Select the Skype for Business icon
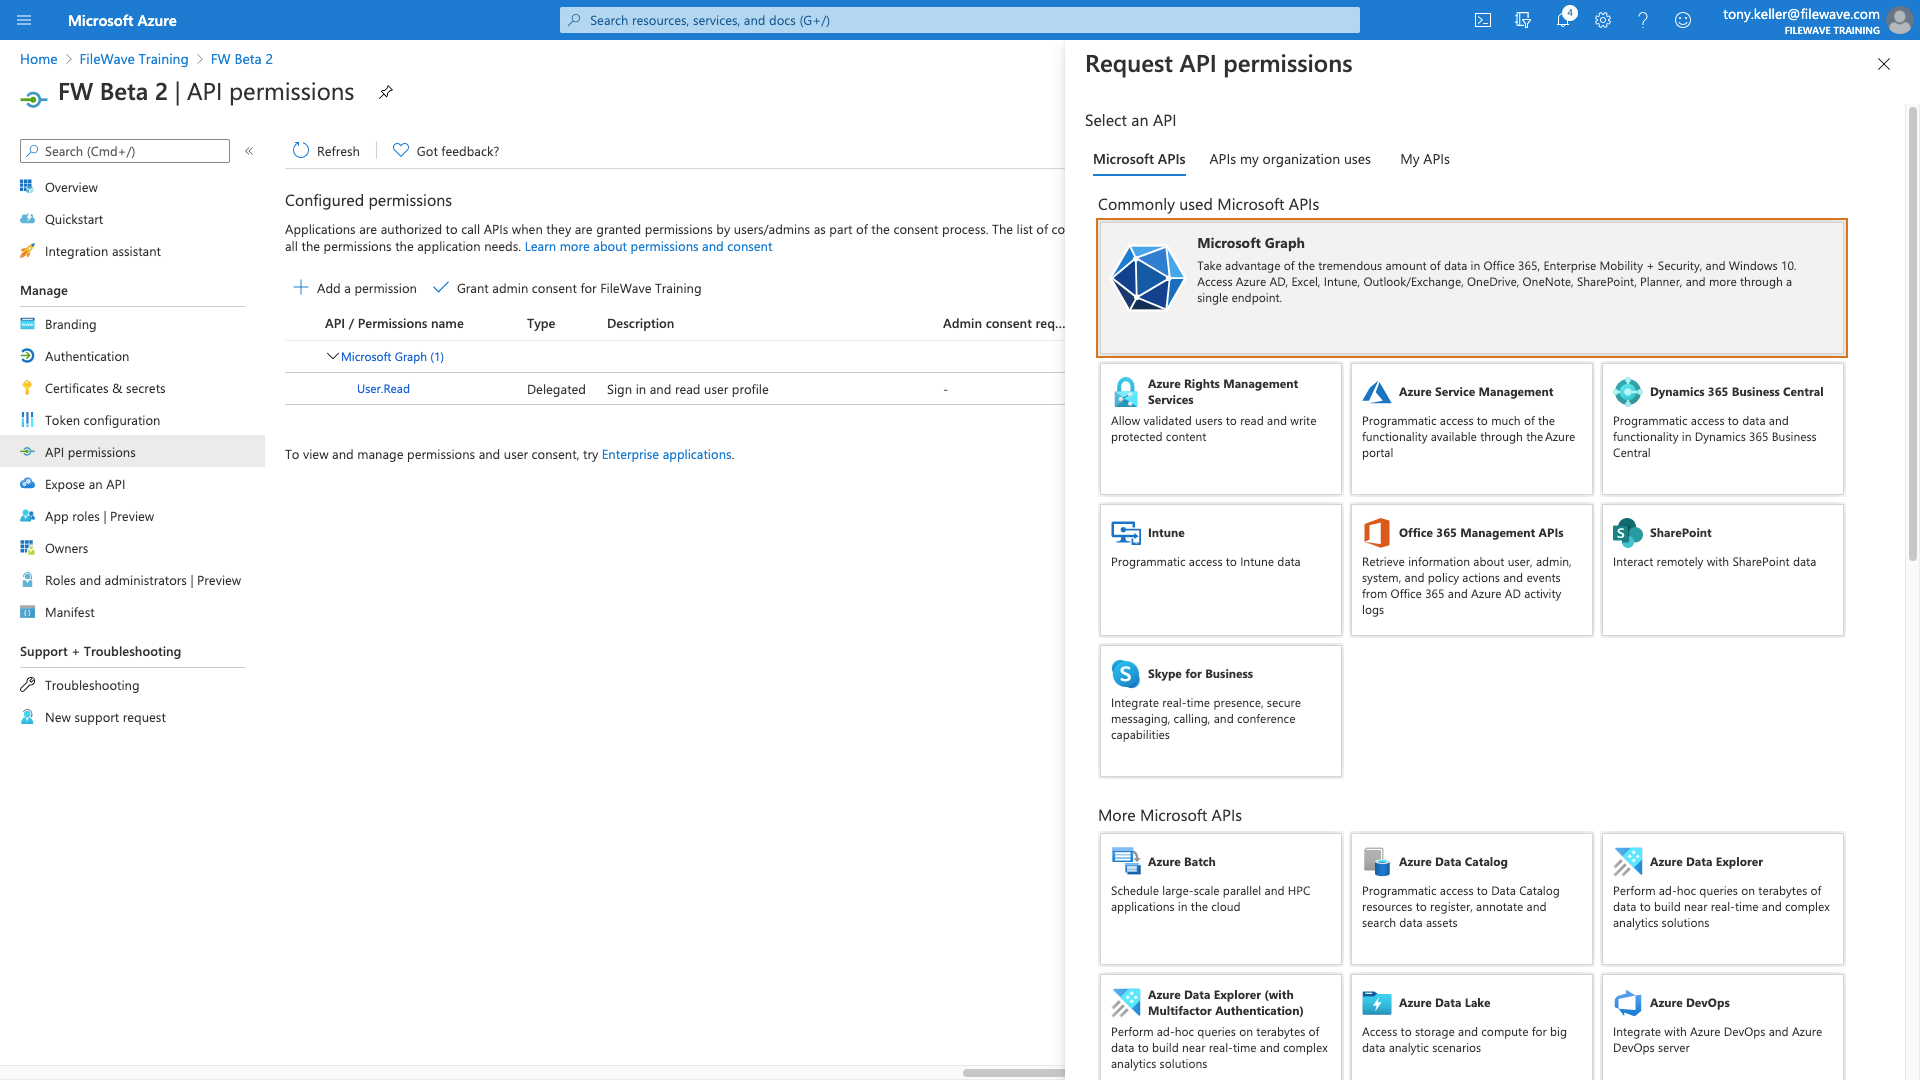Image resolution: width=1920 pixels, height=1080 pixels. click(1125, 674)
